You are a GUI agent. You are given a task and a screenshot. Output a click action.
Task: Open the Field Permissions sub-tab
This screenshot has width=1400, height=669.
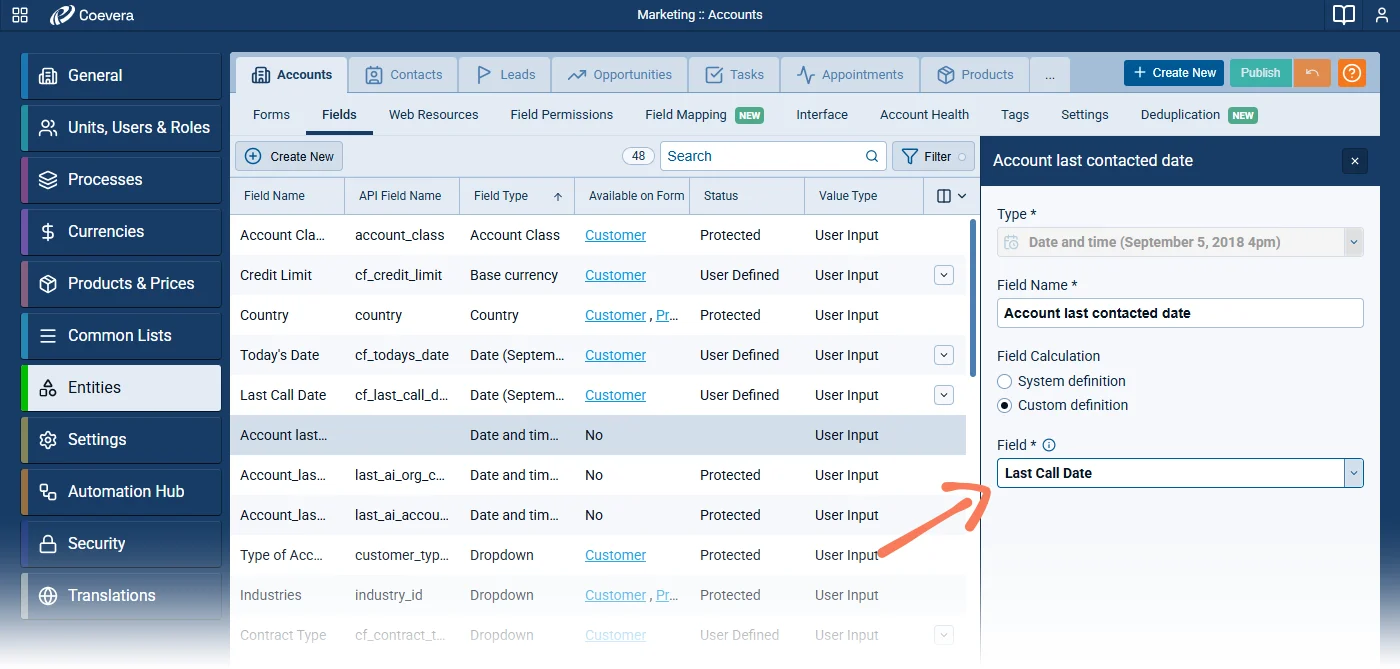coord(562,115)
